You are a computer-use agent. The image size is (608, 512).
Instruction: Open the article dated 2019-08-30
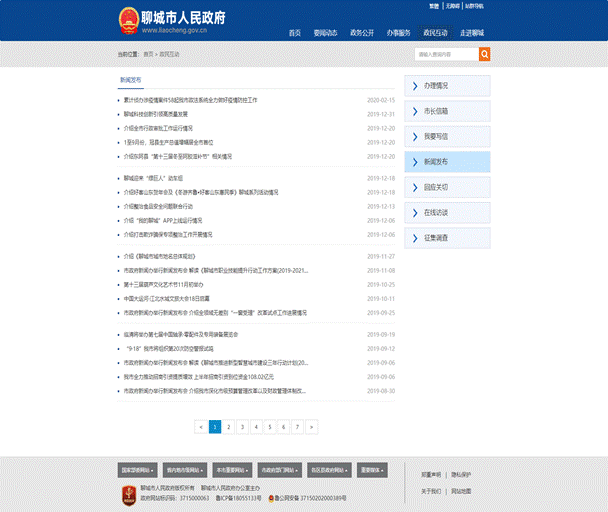click(215, 391)
